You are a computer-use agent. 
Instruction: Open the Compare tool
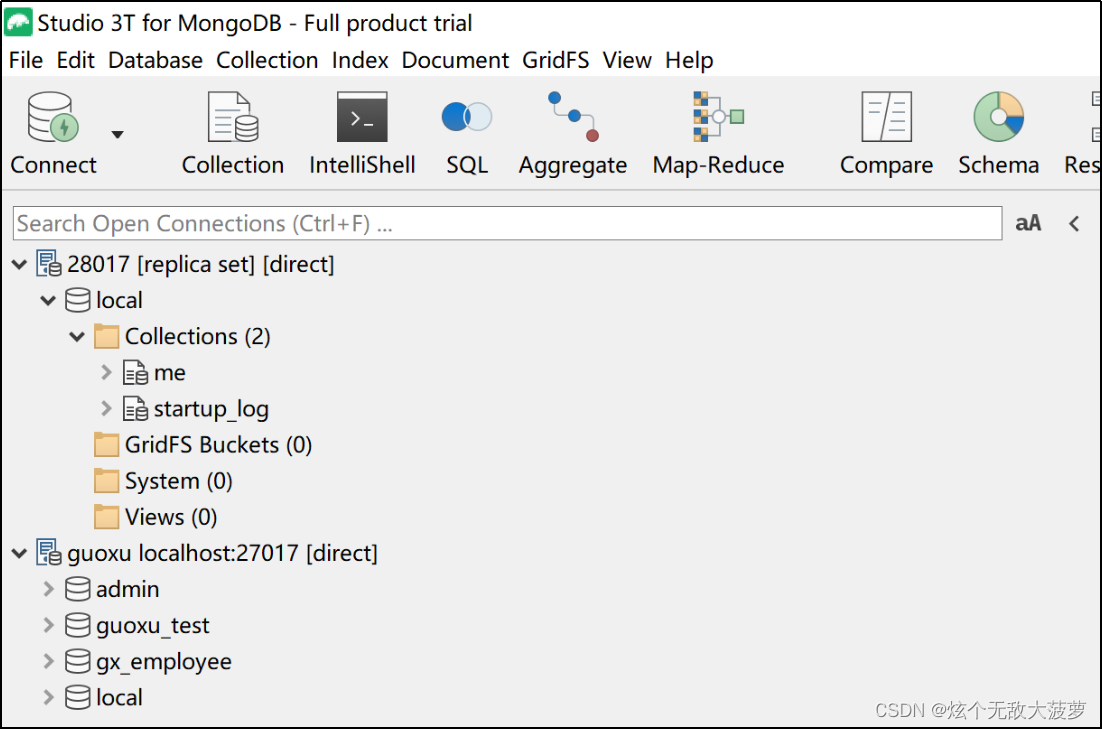(885, 130)
